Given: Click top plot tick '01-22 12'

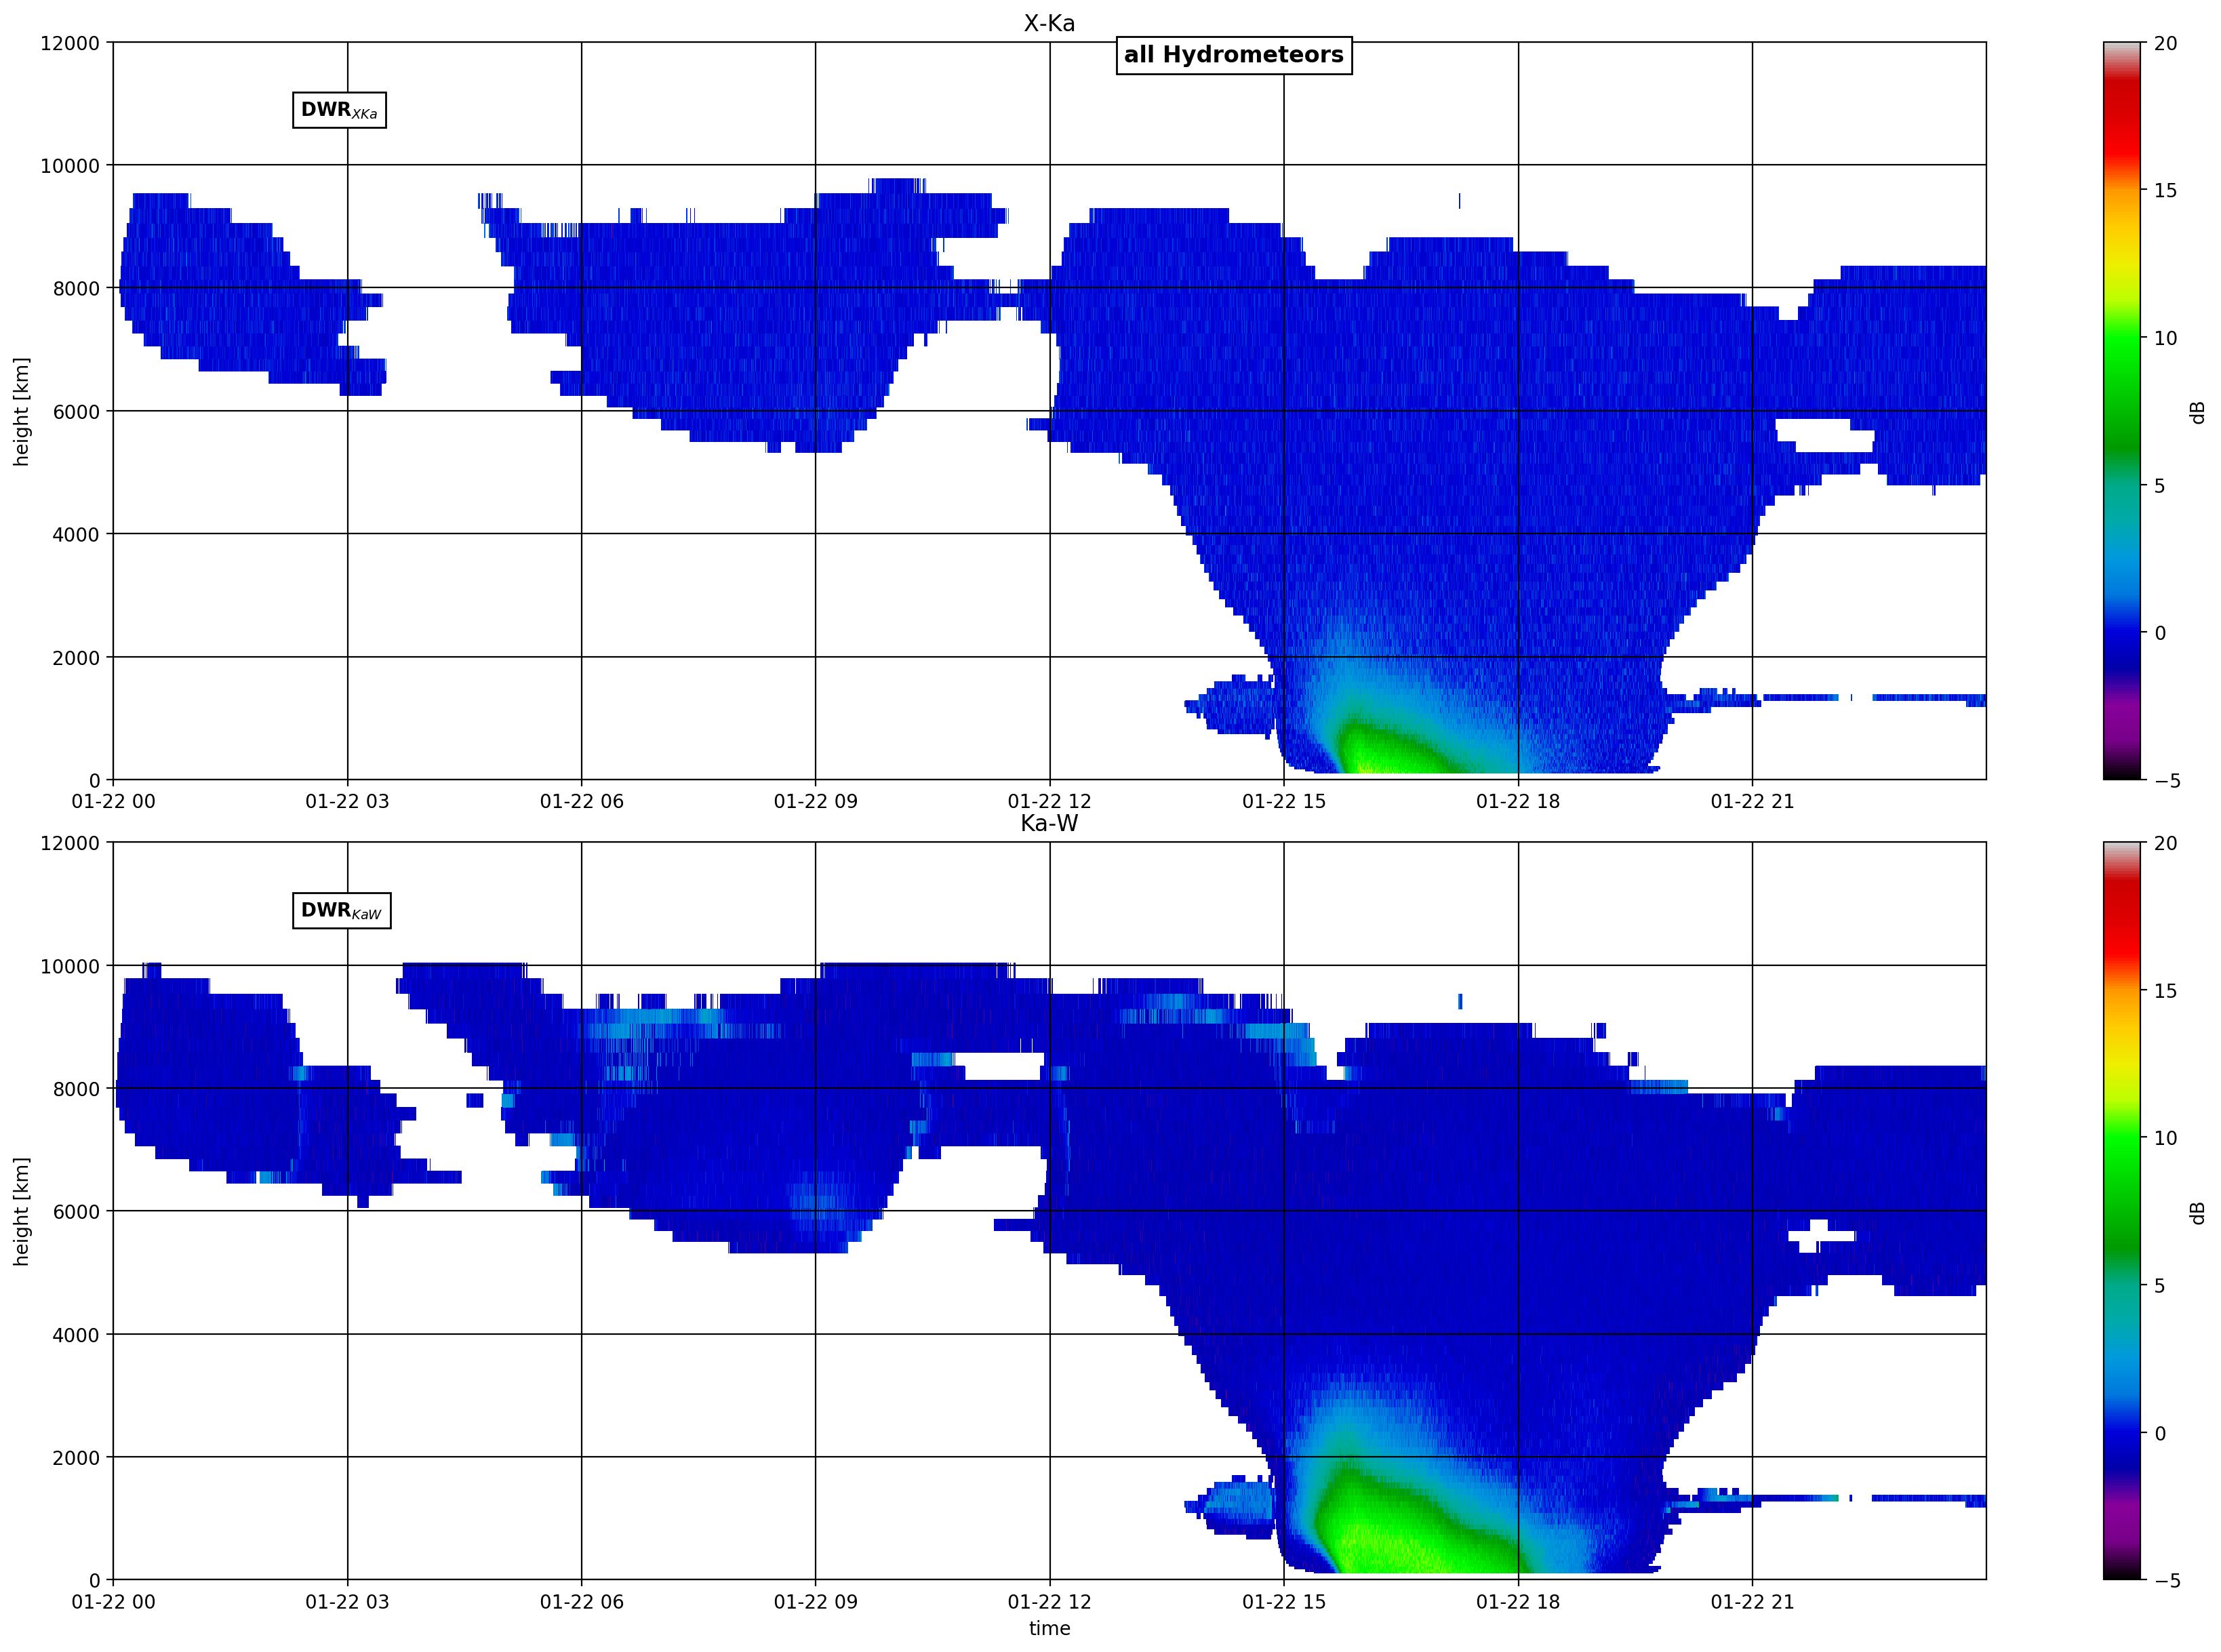Looking at the screenshot, I should pos(1049,801).
